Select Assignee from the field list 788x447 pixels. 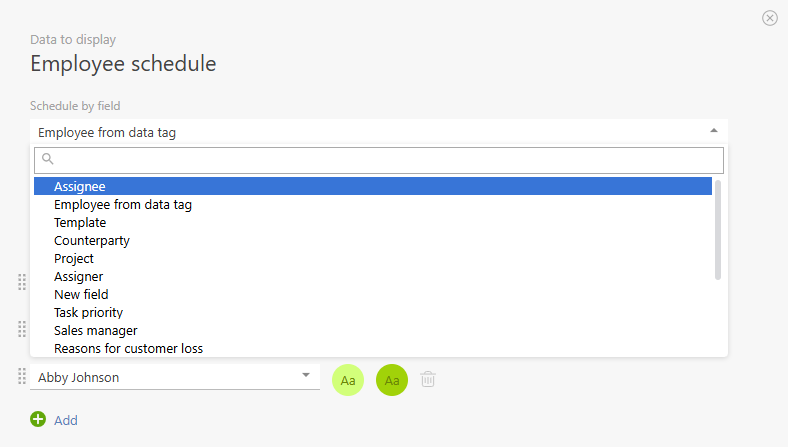pyautogui.click(x=80, y=186)
